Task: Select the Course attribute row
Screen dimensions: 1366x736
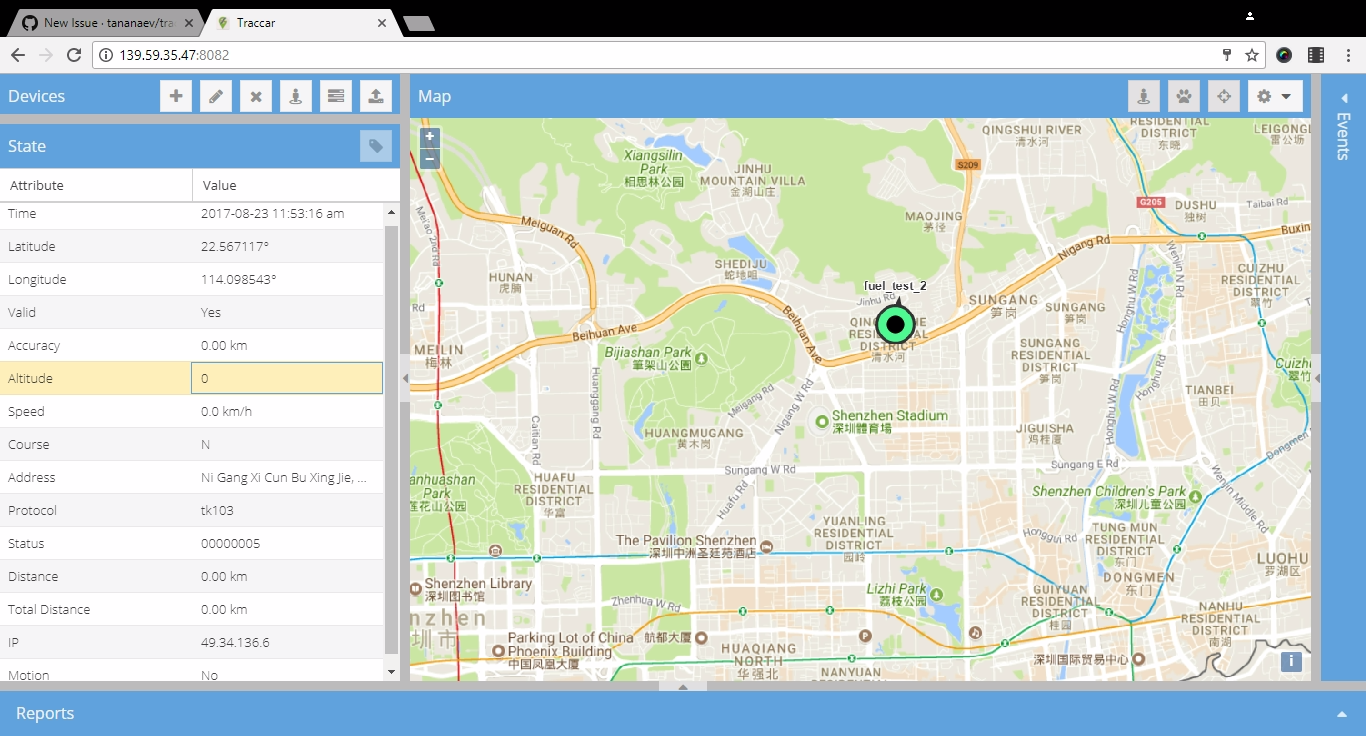Action: point(191,444)
